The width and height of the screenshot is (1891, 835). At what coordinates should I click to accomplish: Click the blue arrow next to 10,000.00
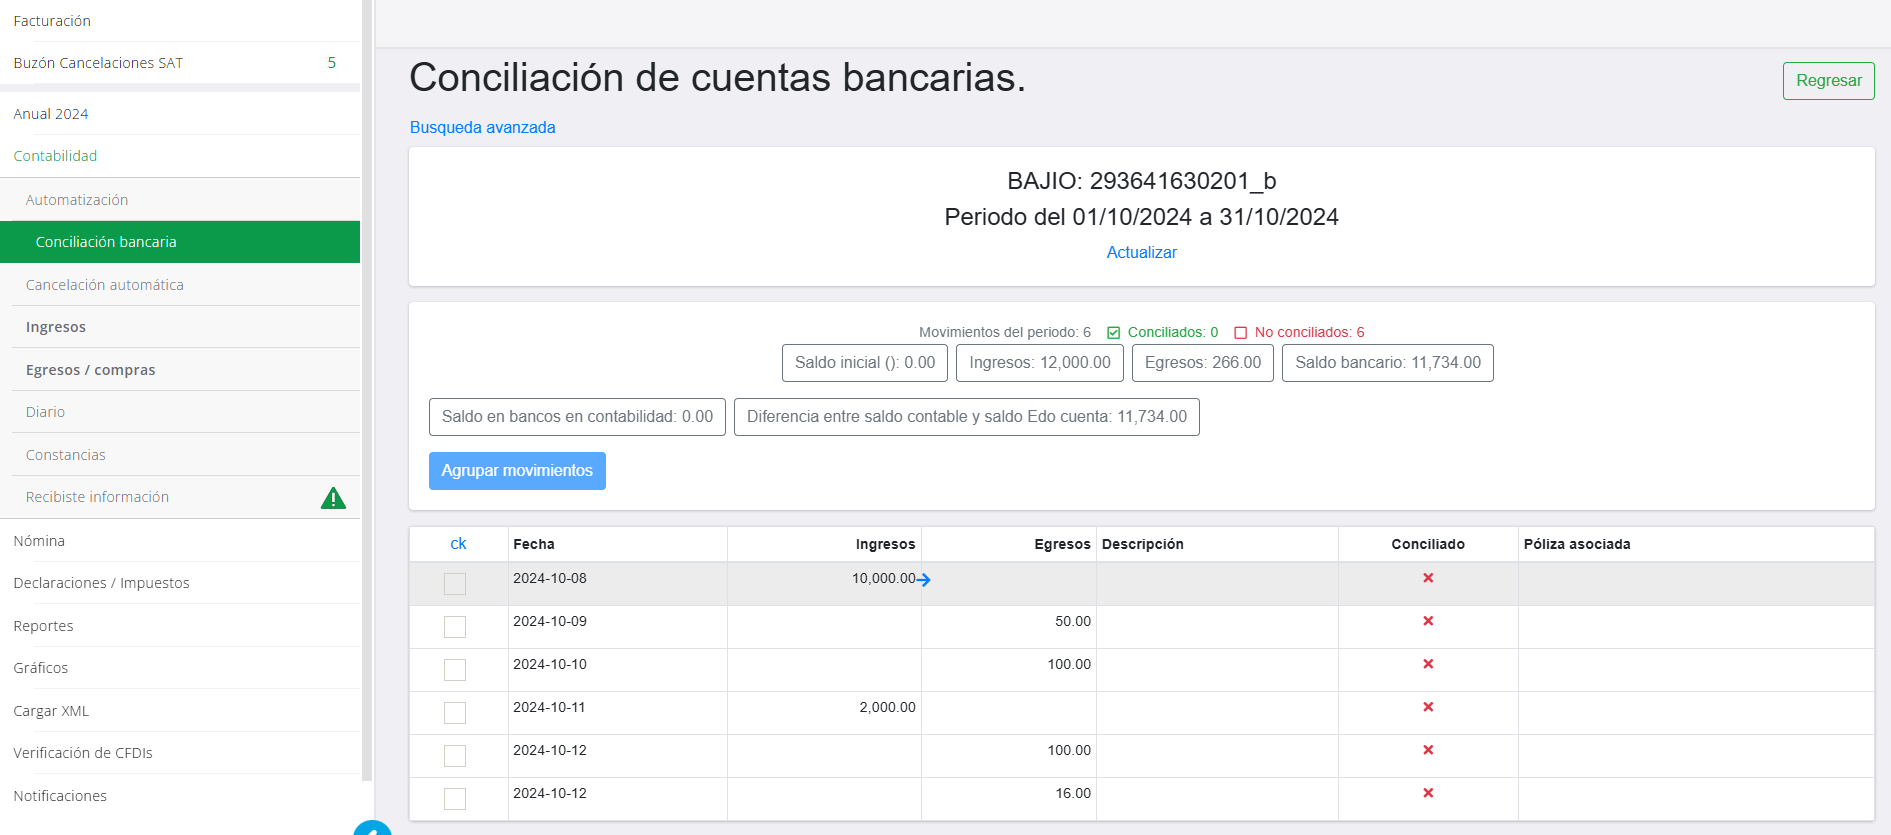pyautogui.click(x=924, y=580)
